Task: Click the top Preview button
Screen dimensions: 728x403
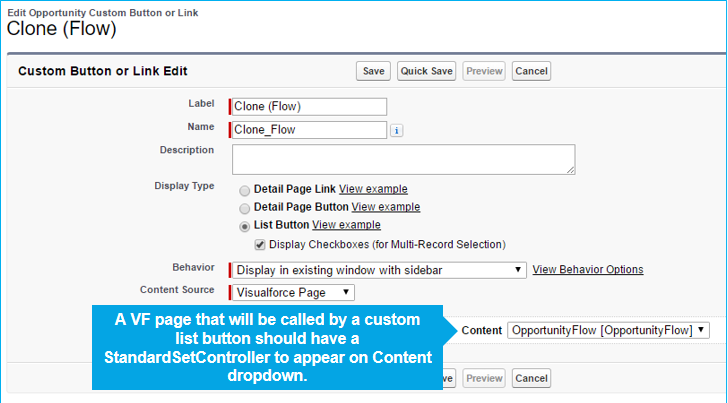Action: tap(484, 71)
